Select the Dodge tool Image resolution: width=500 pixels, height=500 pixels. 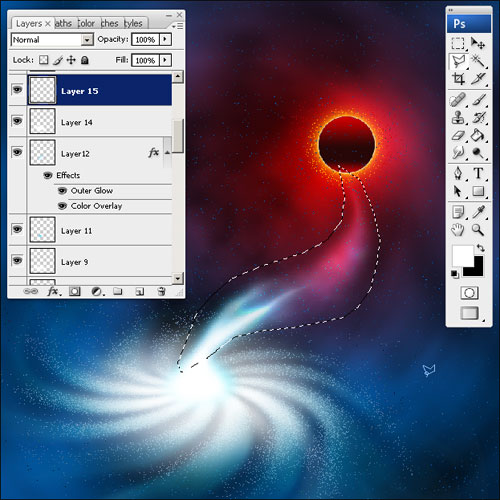click(478, 153)
